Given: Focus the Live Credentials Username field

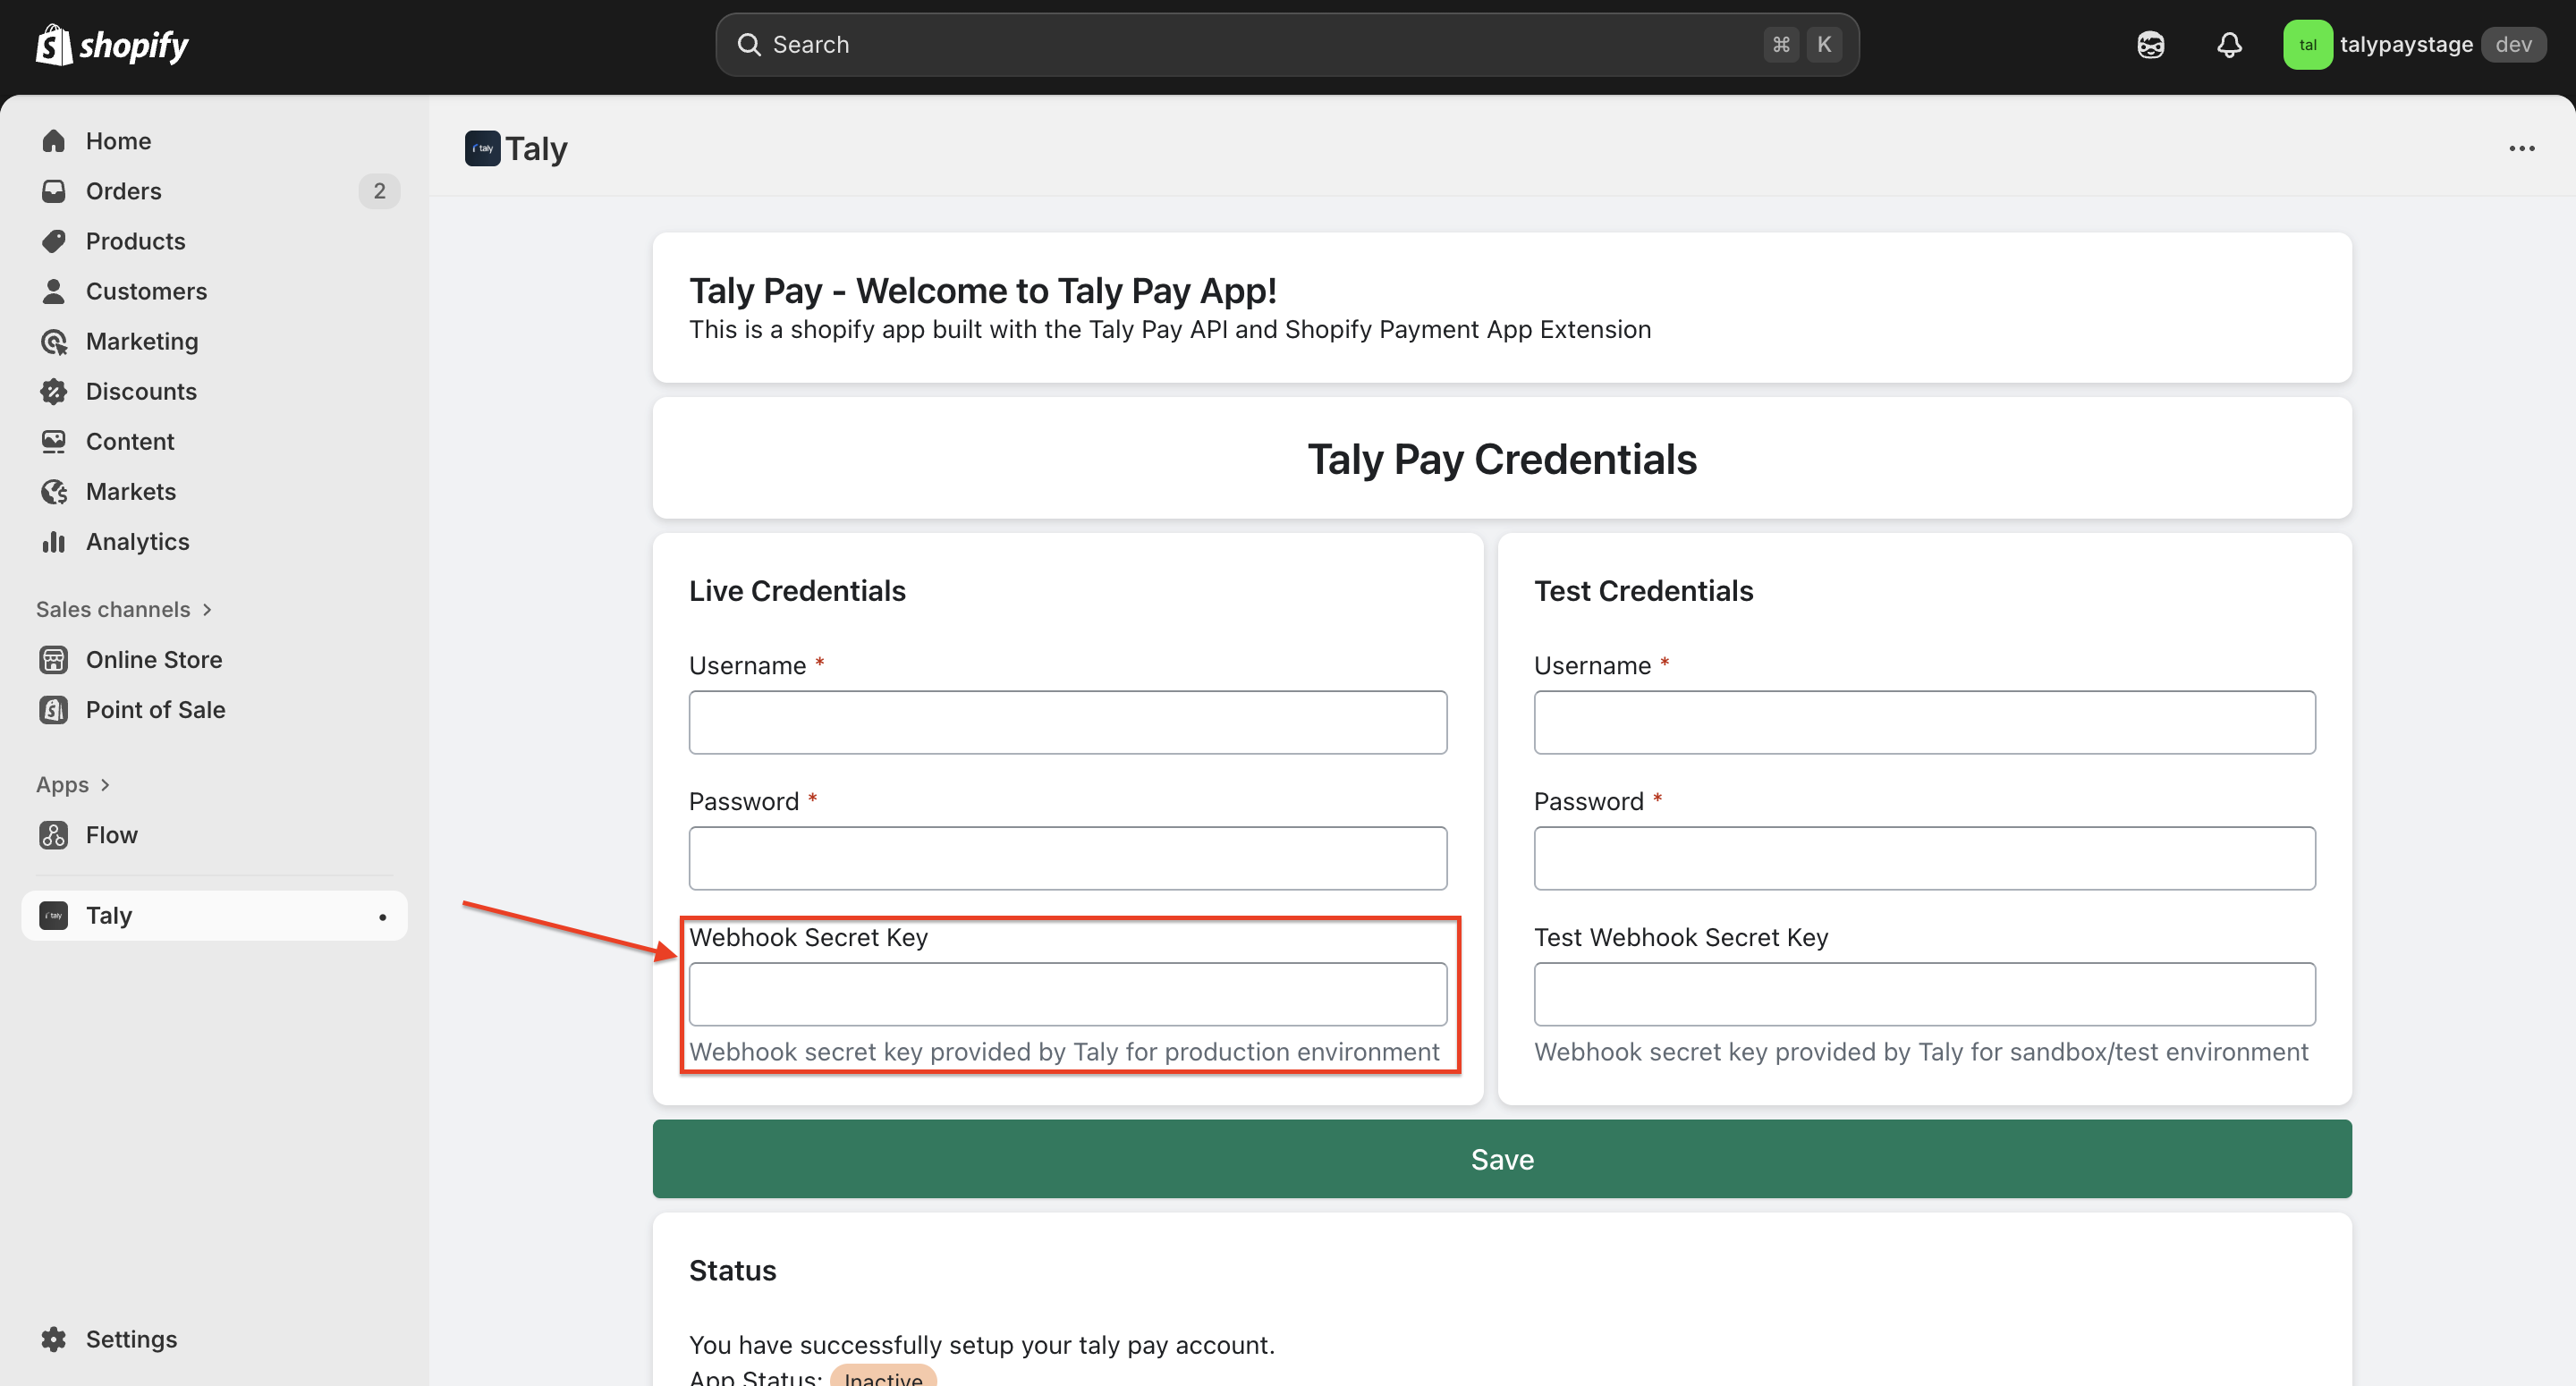Looking at the screenshot, I should tap(1067, 722).
